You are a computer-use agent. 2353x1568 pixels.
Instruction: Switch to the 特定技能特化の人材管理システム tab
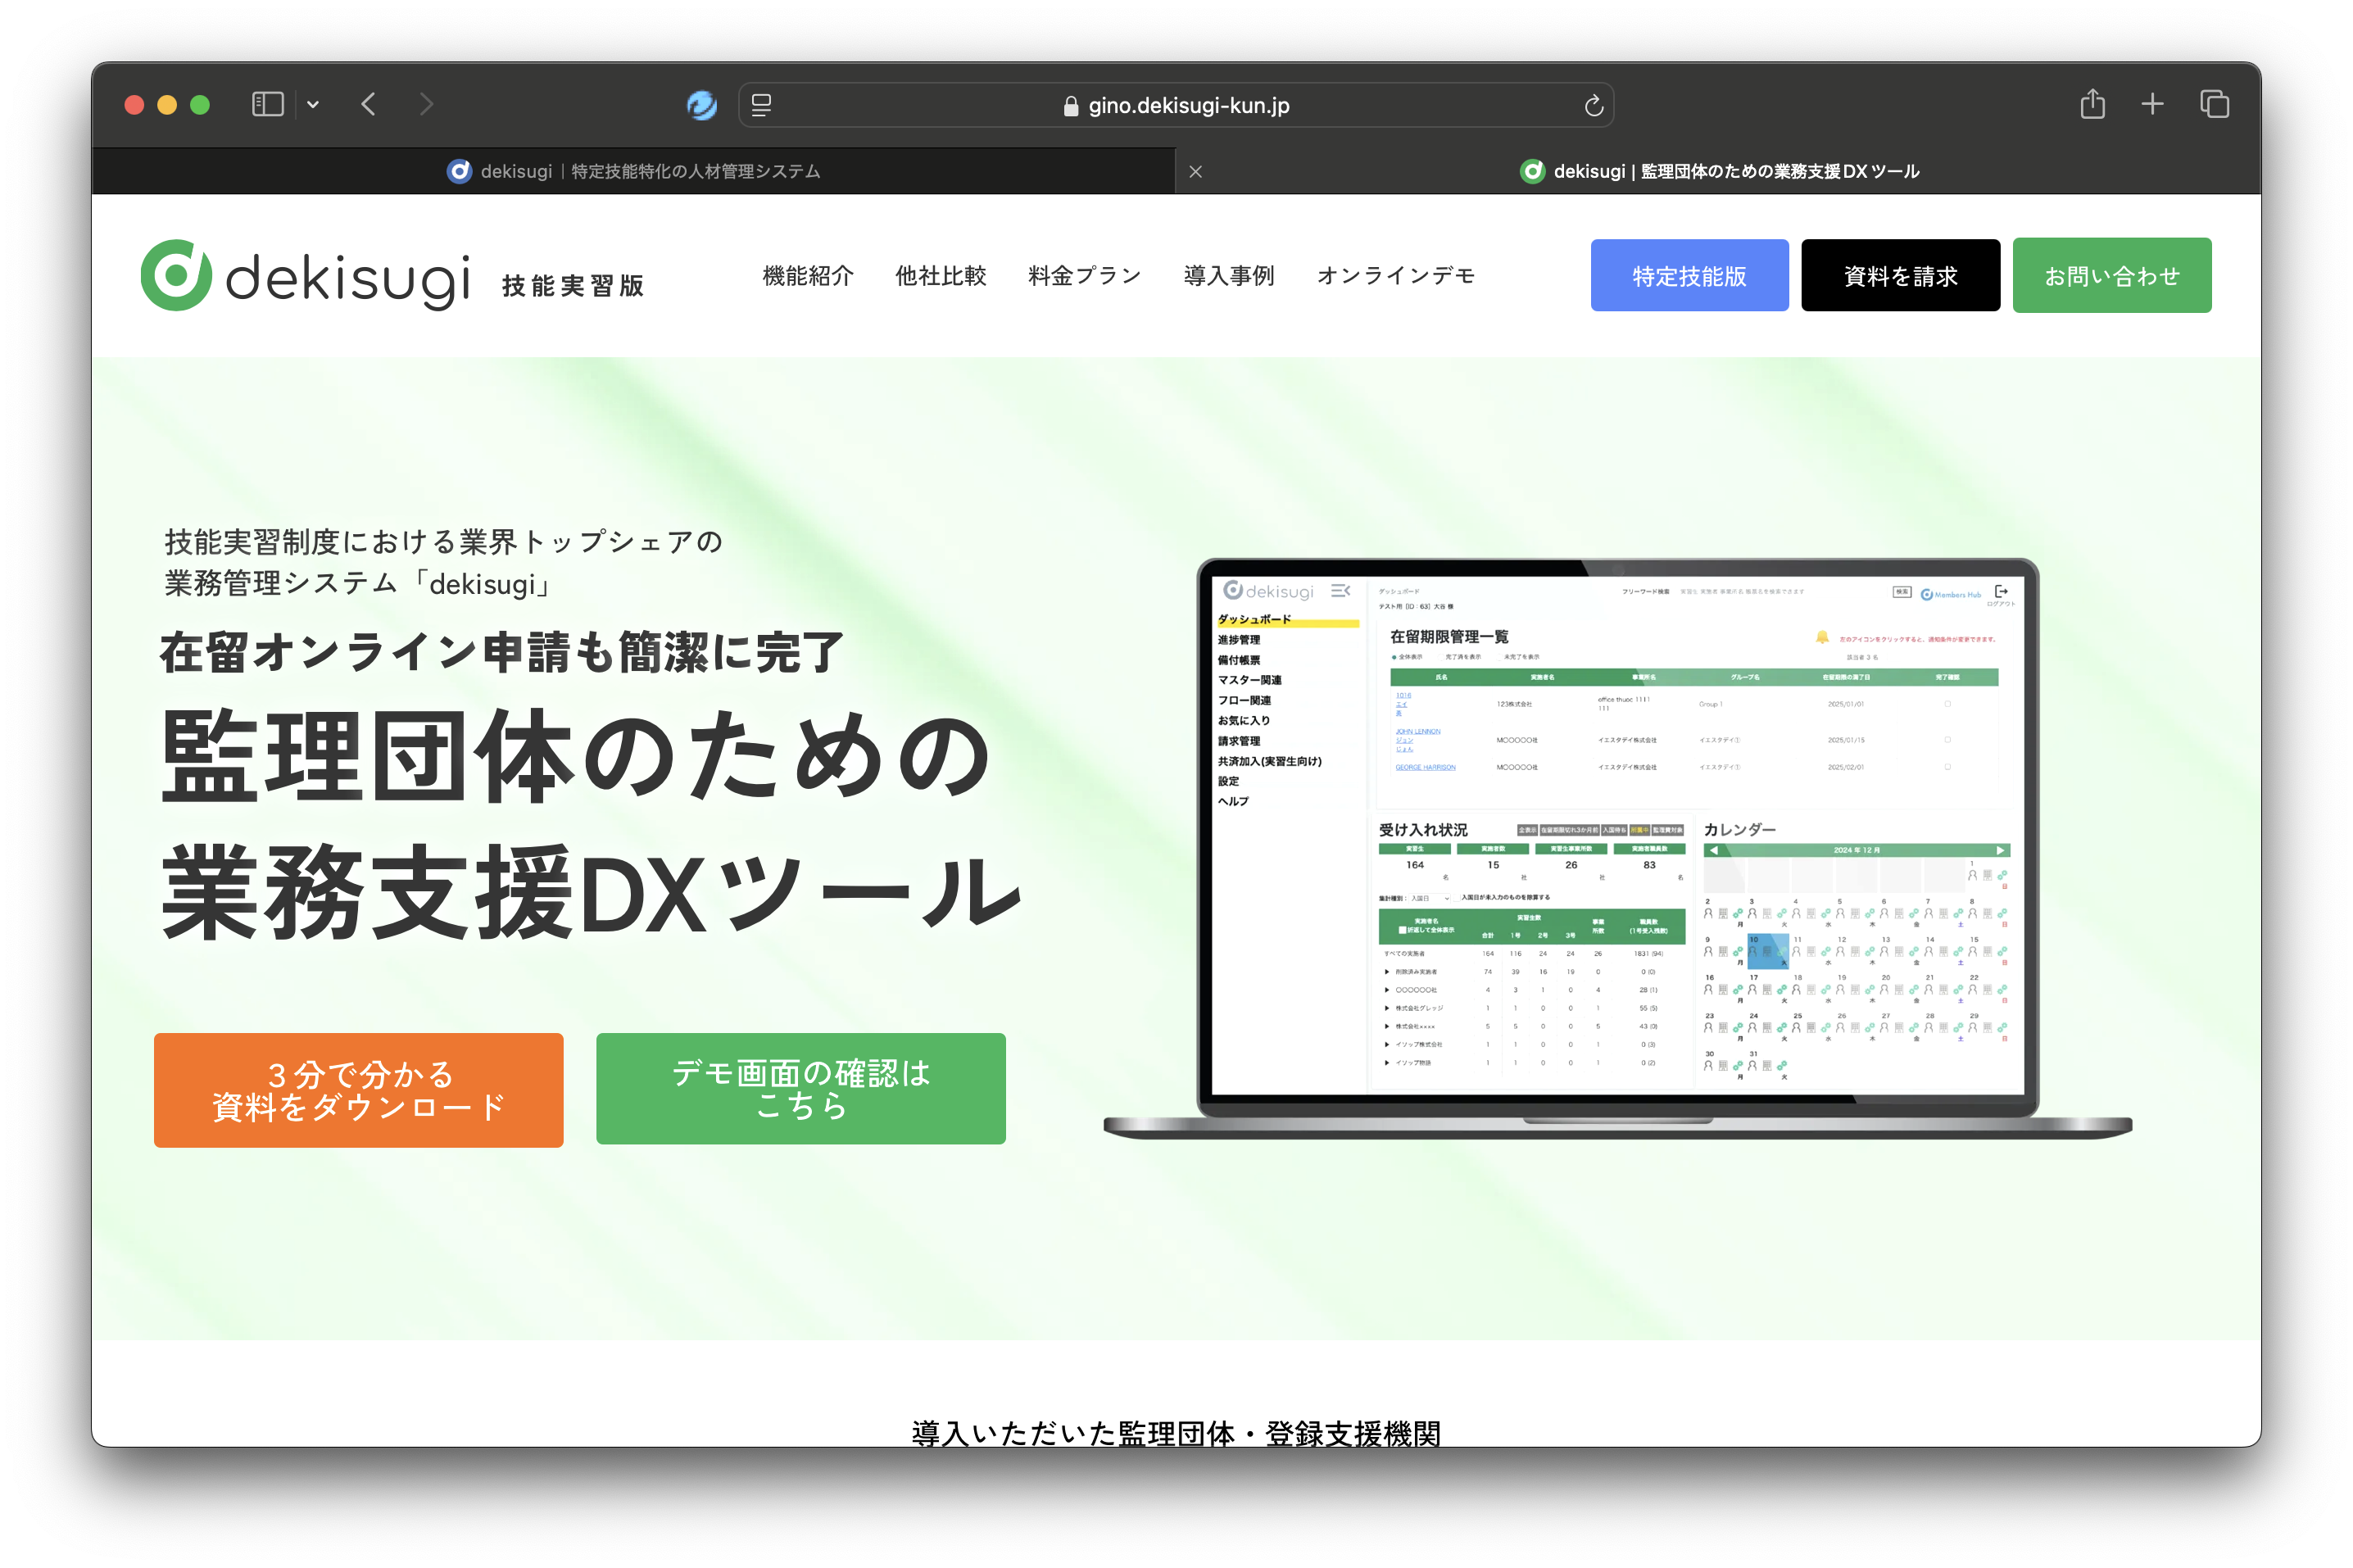click(633, 171)
